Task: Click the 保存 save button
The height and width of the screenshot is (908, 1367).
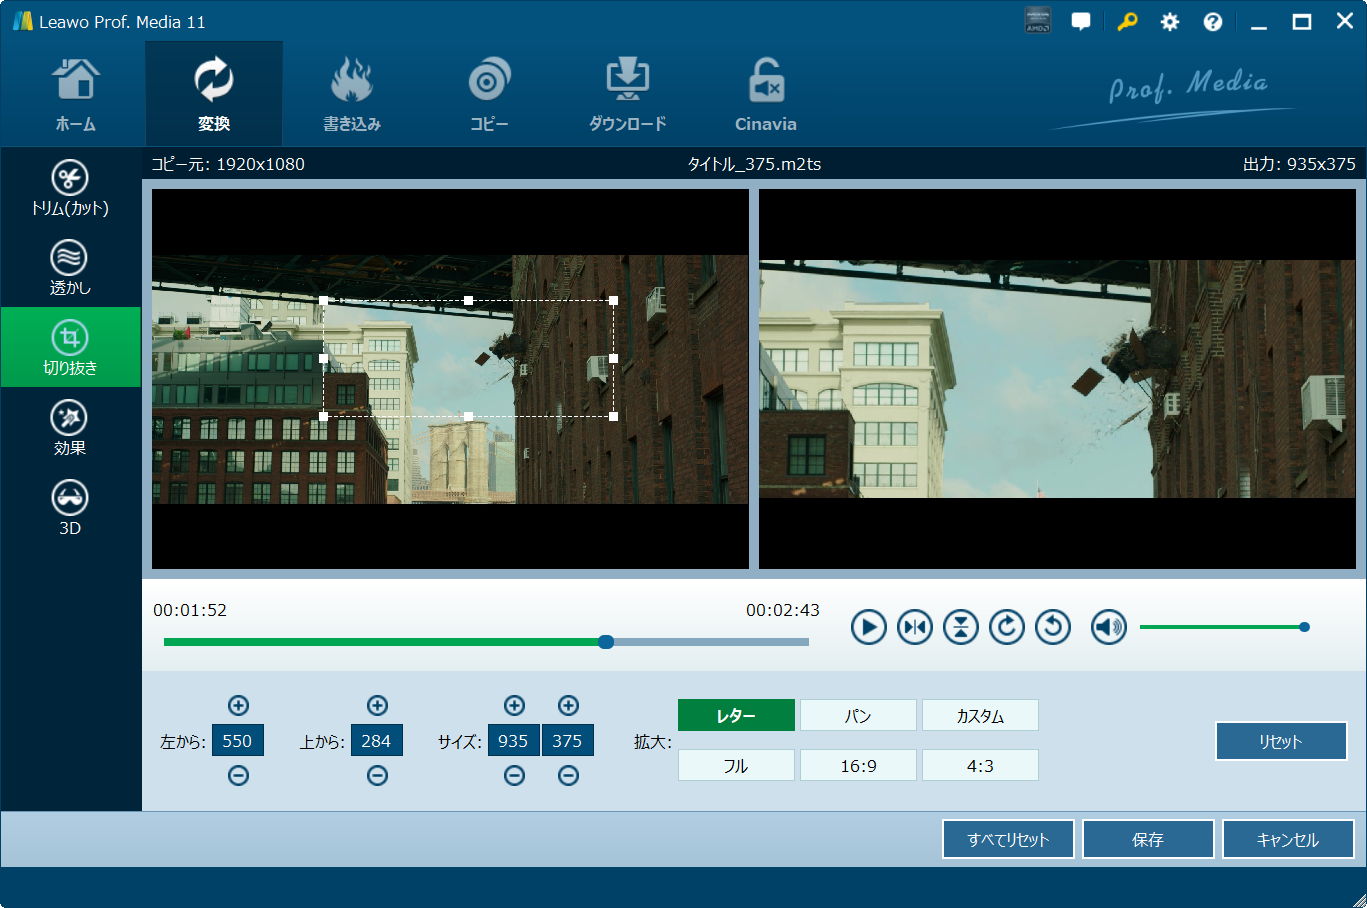Action: tap(1148, 839)
